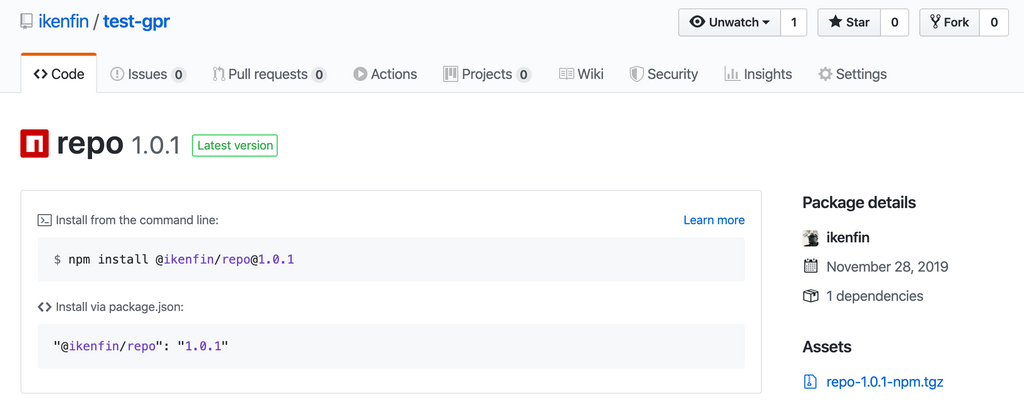Screen dimensions: 1024x415
Task: Follow the Learn more link
Action: click(714, 220)
